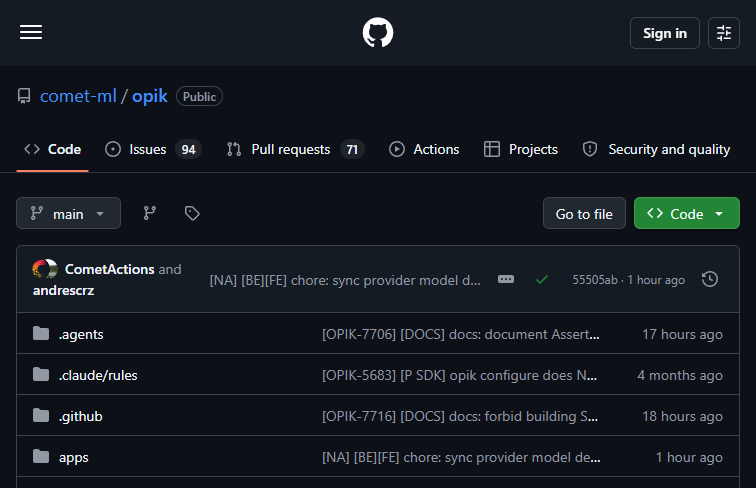
Task: Open the Actions tab
Action: [x=424, y=149]
